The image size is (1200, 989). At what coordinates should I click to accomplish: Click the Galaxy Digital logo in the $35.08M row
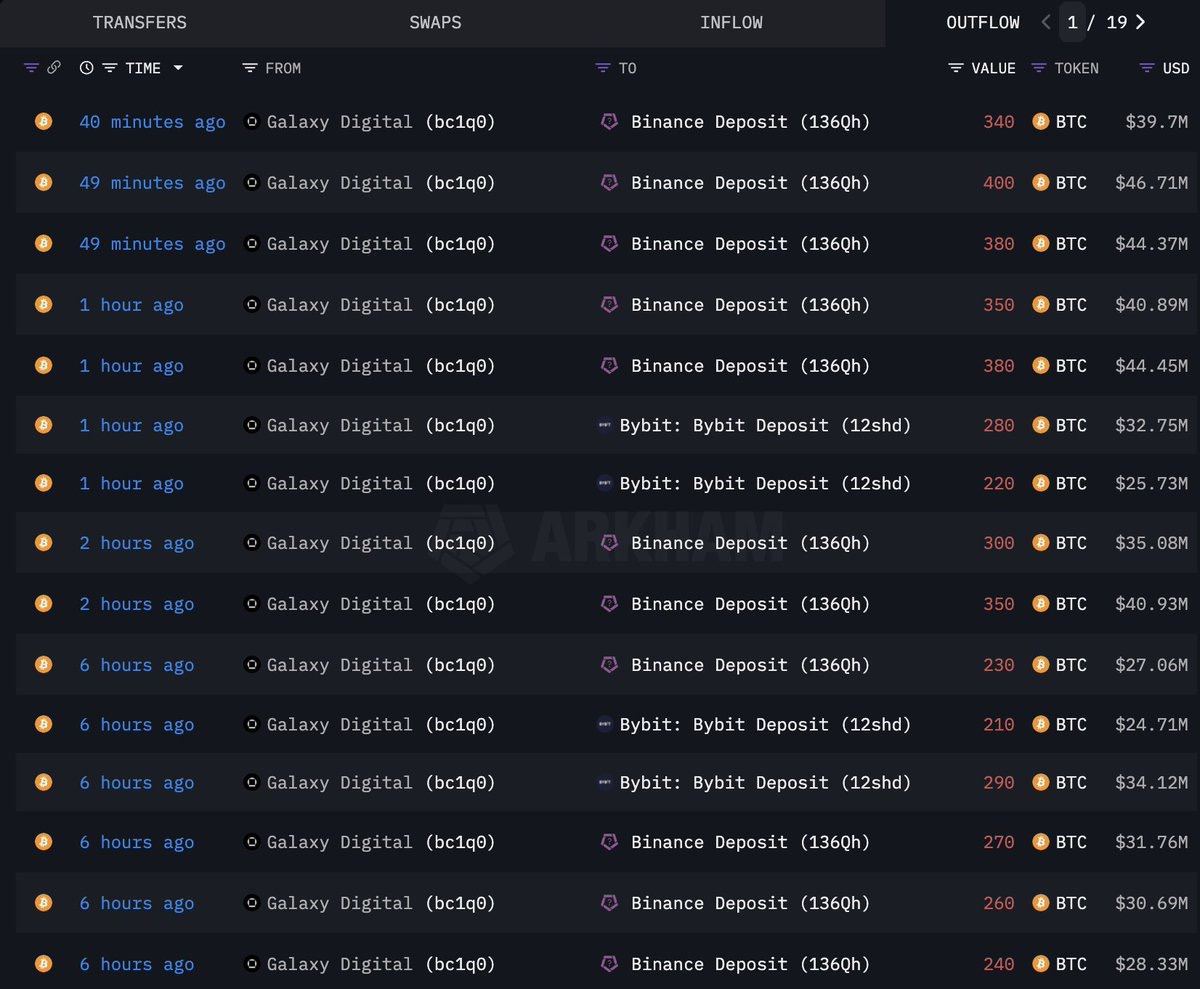point(252,543)
